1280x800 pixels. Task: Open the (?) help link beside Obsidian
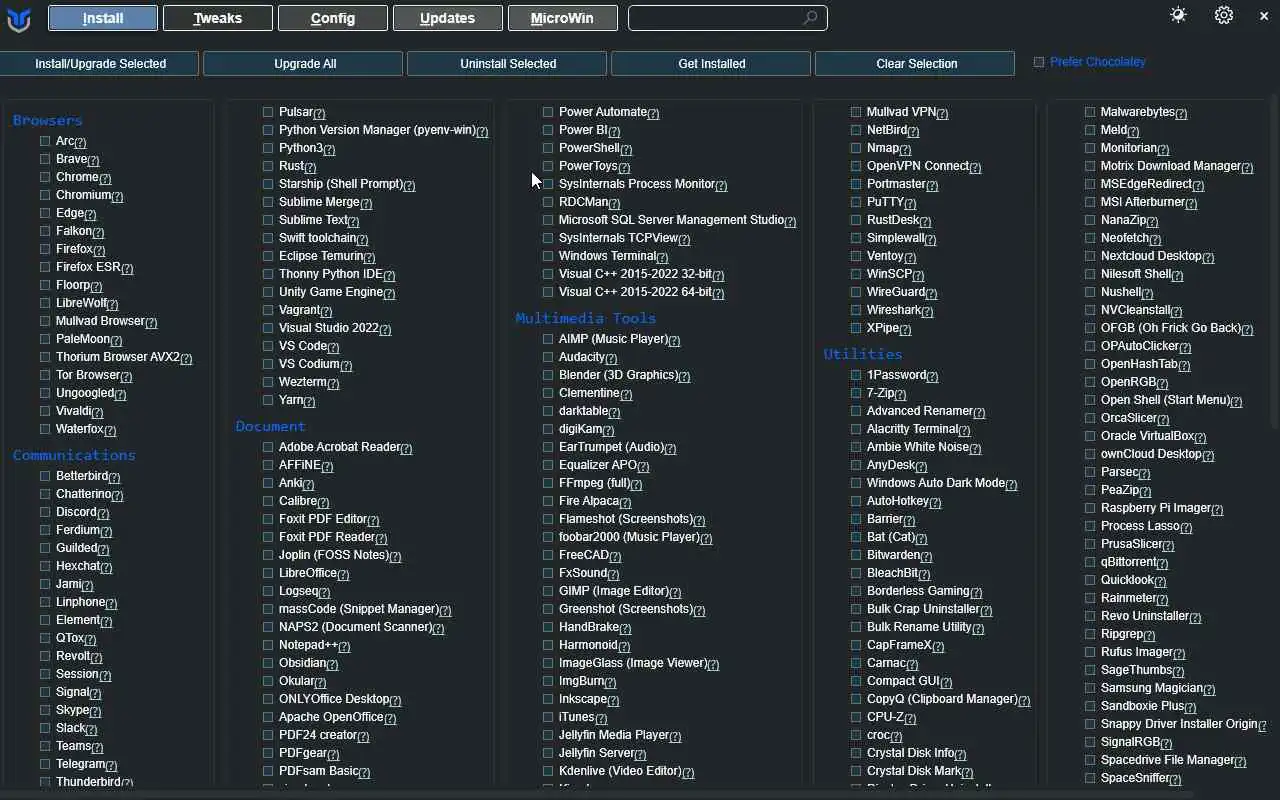332,664
